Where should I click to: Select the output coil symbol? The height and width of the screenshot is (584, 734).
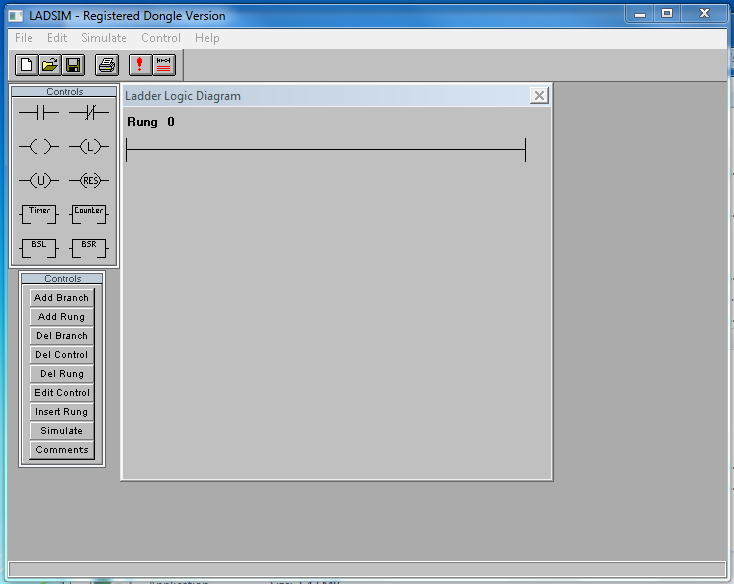pos(39,146)
